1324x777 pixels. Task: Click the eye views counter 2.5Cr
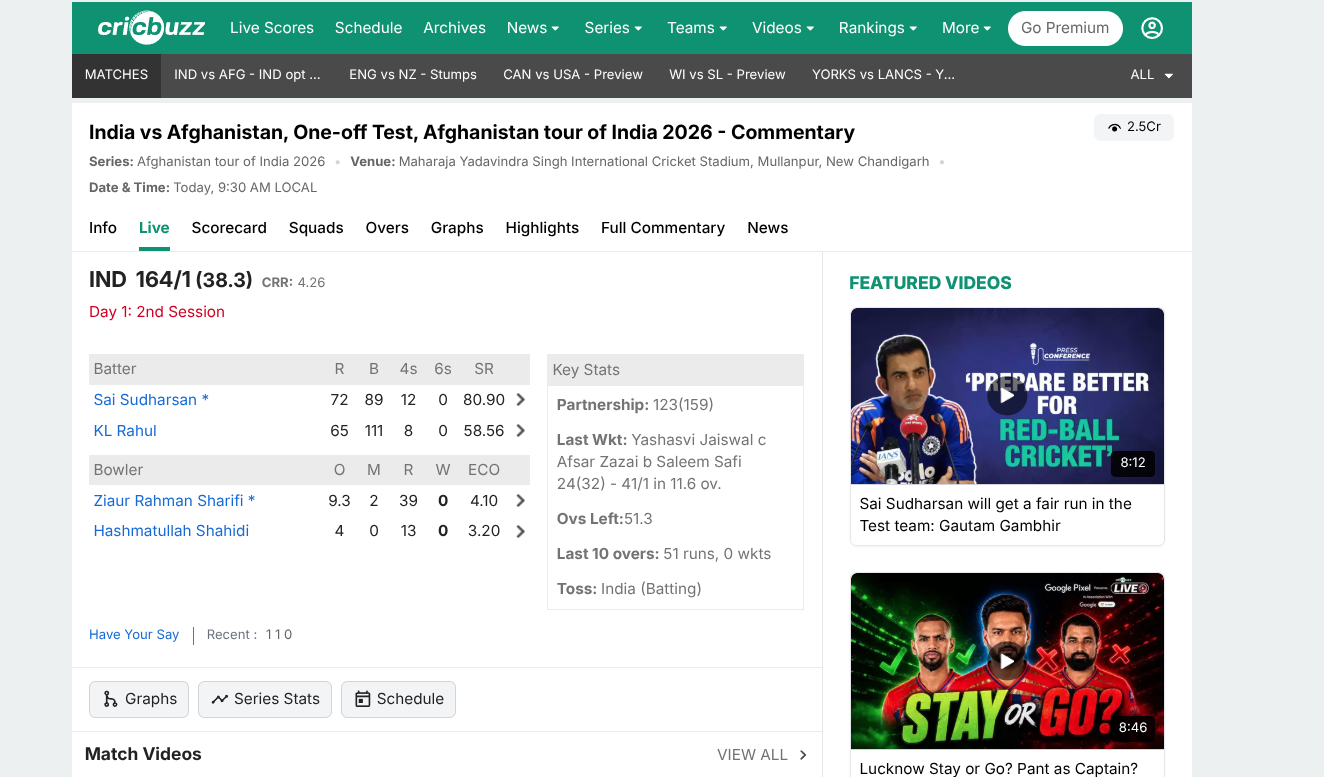(1134, 127)
